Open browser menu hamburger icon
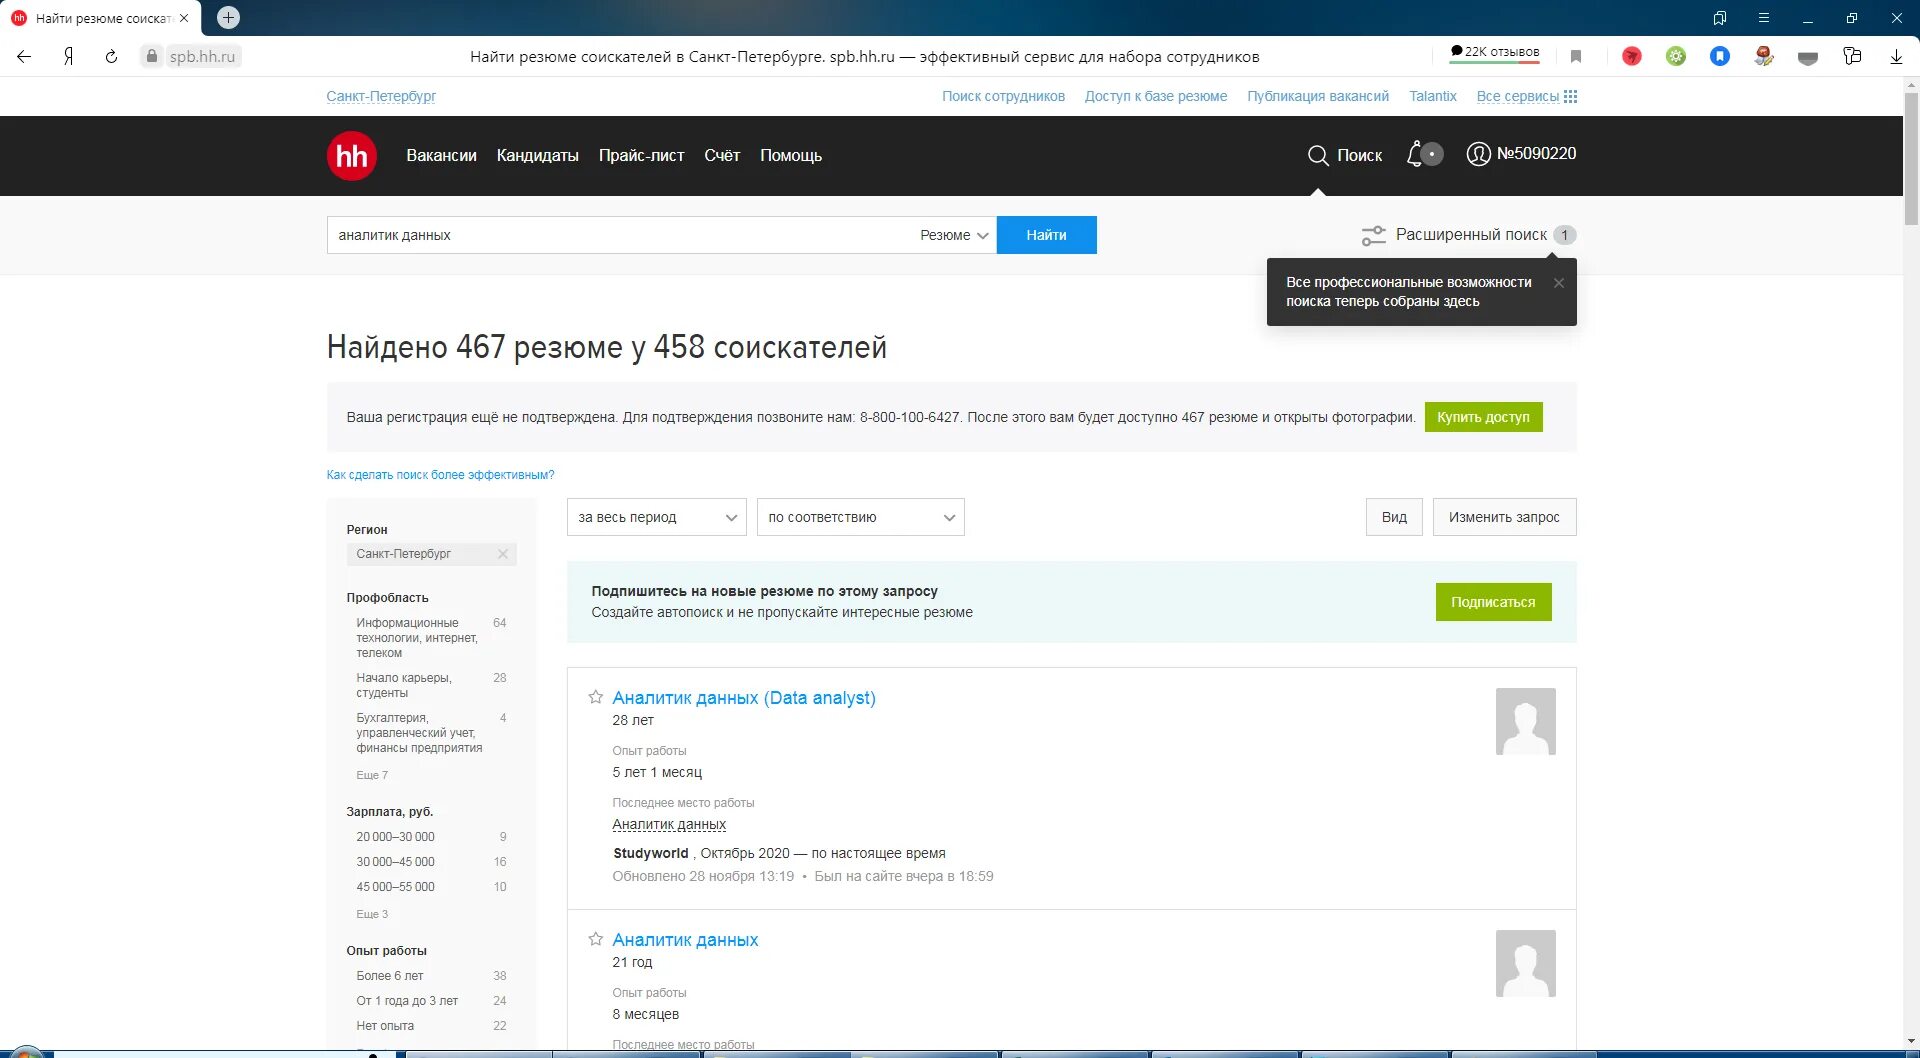The image size is (1920, 1058). tap(1764, 18)
